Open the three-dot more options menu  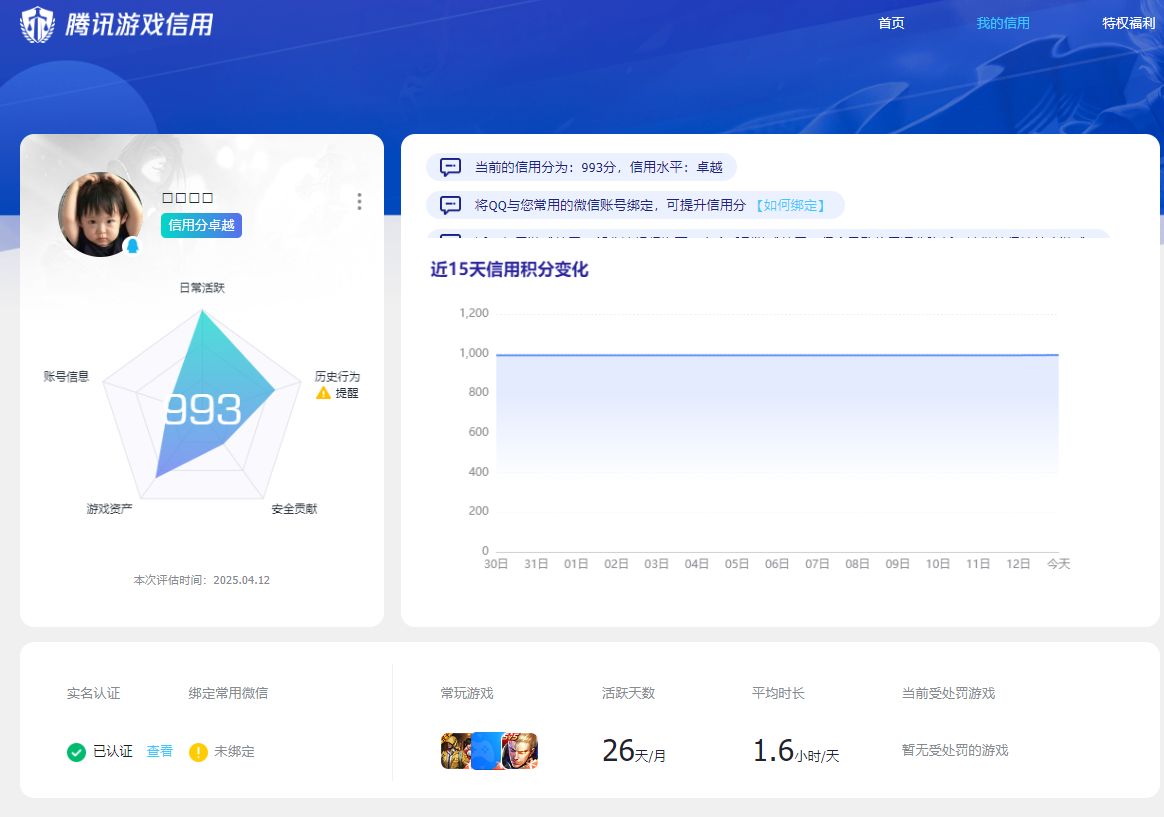click(359, 201)
